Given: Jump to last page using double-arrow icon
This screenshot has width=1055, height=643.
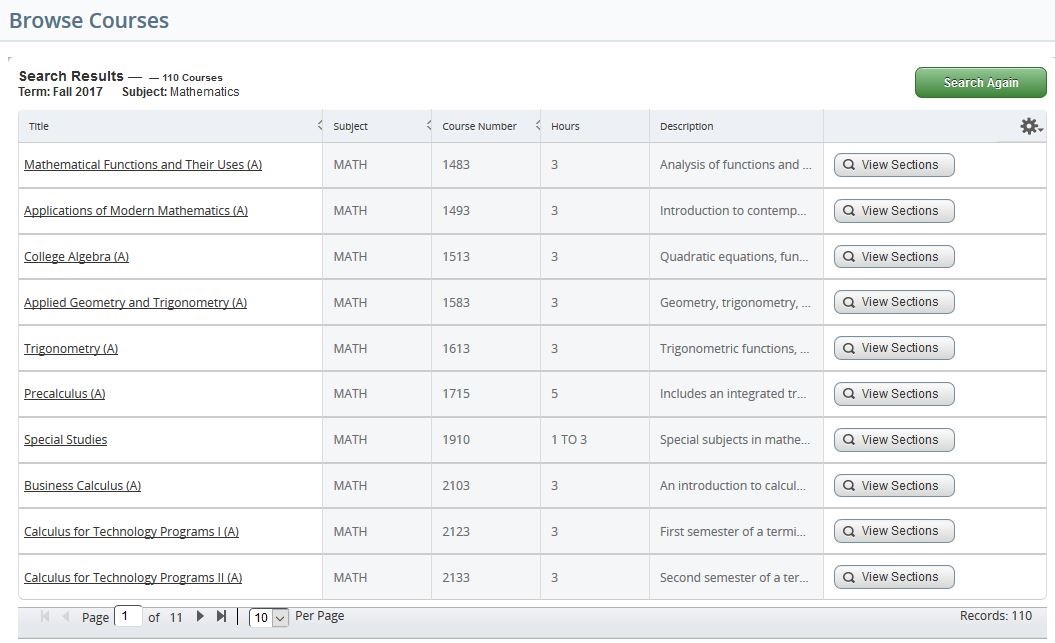Looking at the screenshot, I should tap(221, 616).
